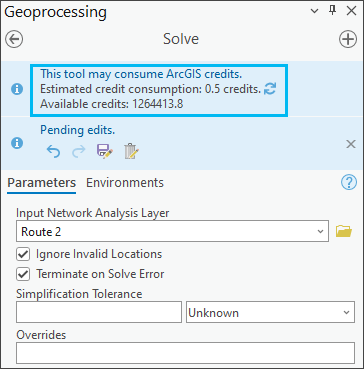The width and height of the screenshot is (364, 369).
Task: Browse for a network analysis layer
Action: coord(344,231)
